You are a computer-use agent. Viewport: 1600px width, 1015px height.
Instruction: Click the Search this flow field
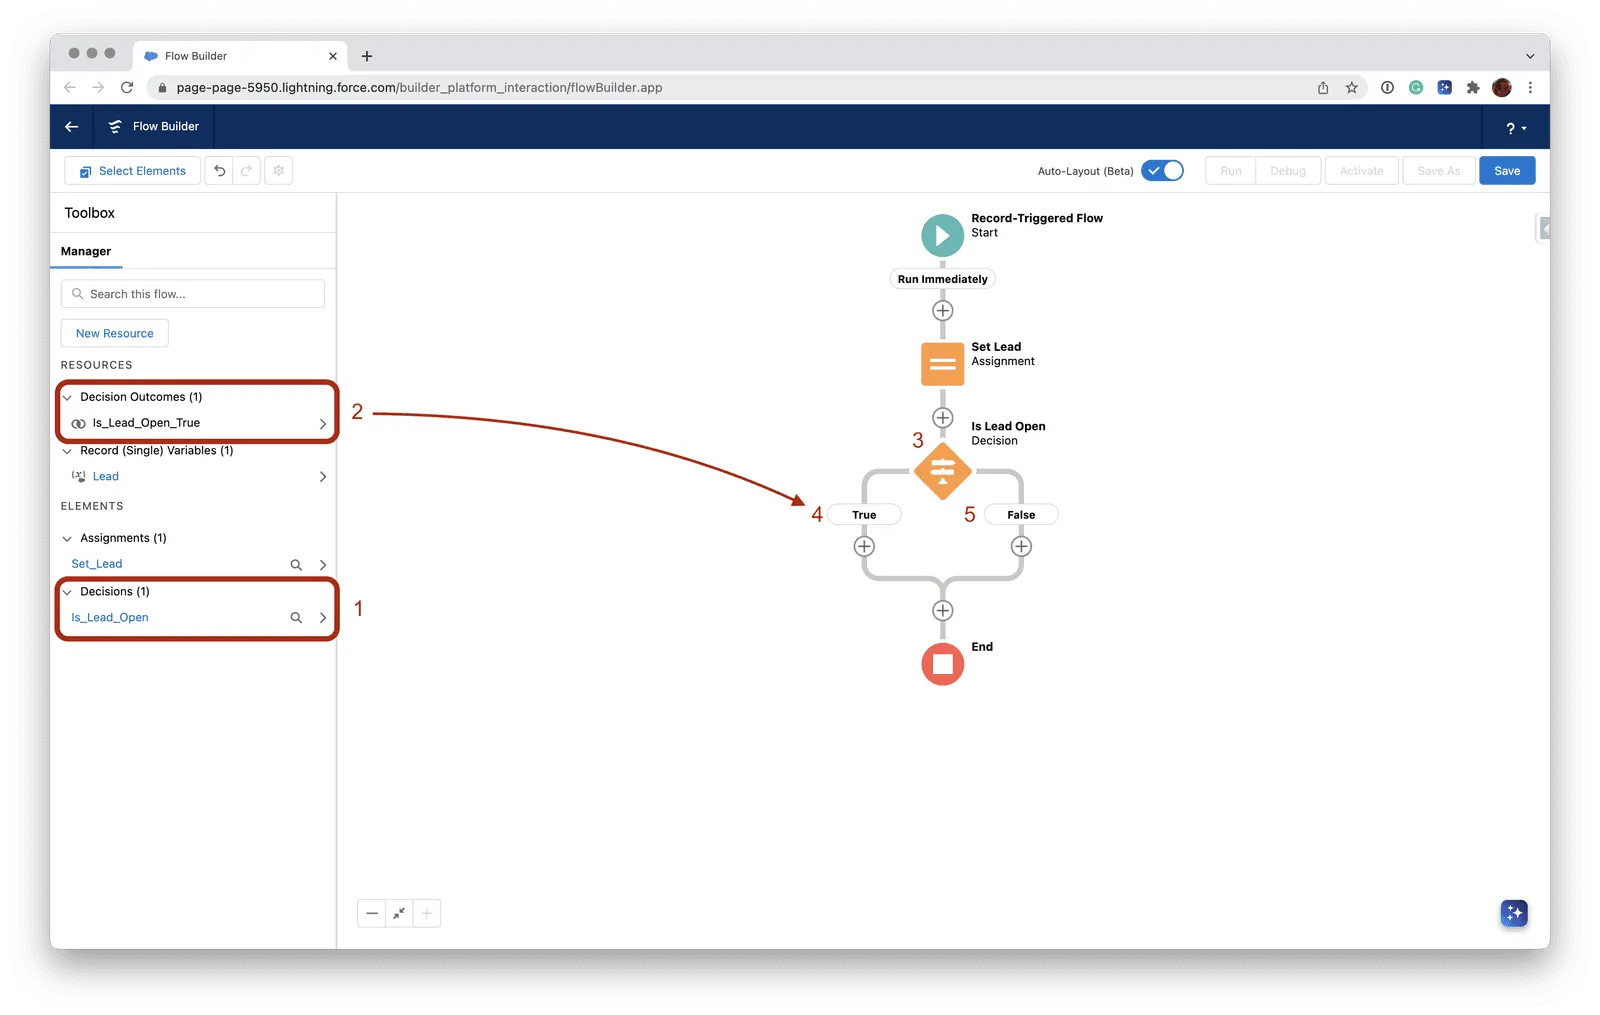click(193, 294)
